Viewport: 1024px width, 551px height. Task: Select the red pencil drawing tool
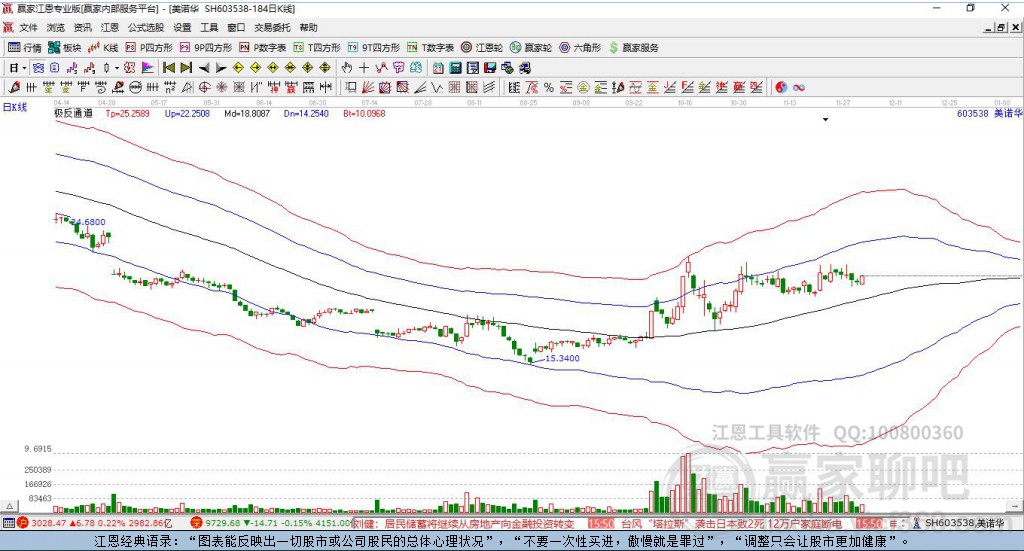[x=14, y=87]
